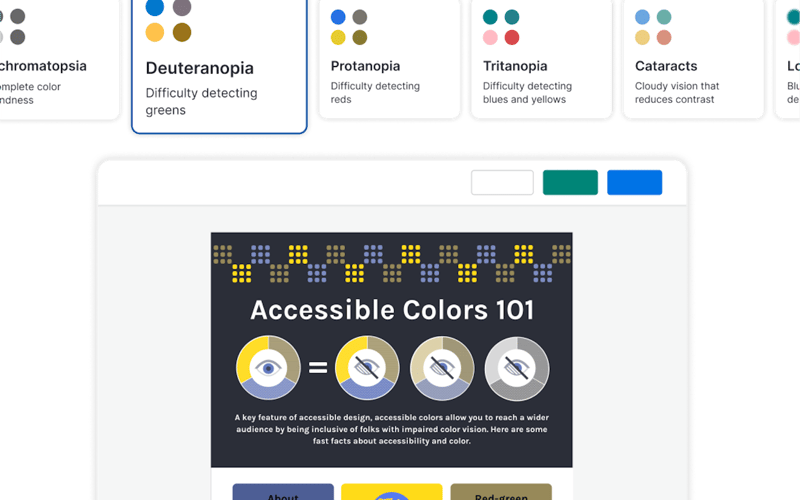This screenshot has width=800, height=500.
Task: Click the yellow middle box in infographic
Action: click(392, 492)
